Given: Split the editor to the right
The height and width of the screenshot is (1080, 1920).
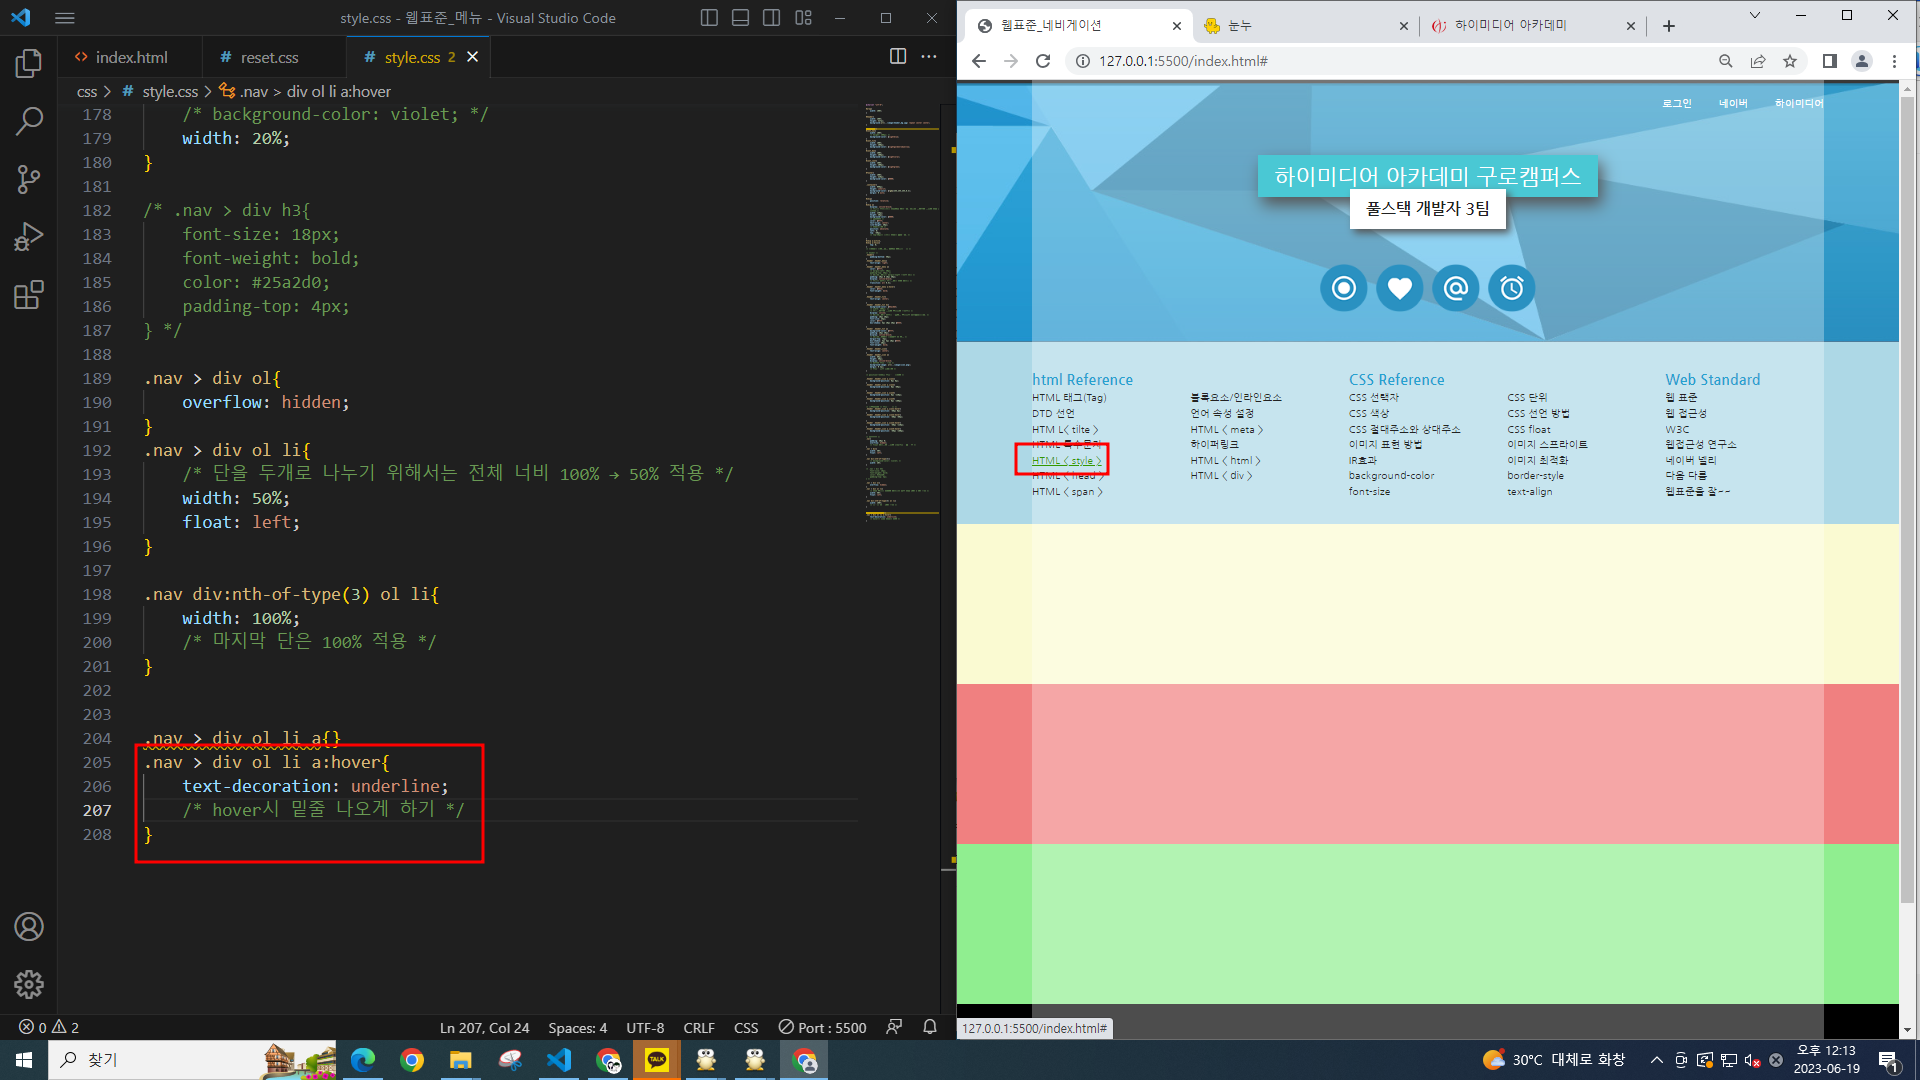Looking at the screenshot, I should [x=898, y=57].
